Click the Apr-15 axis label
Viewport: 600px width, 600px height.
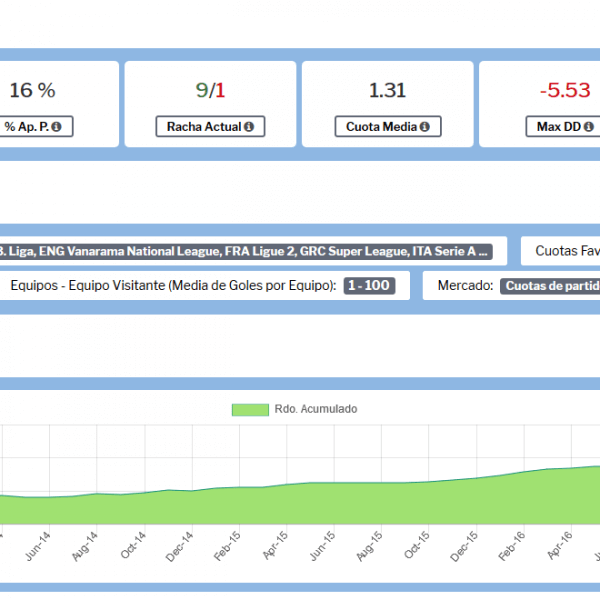tap(275, 546)
